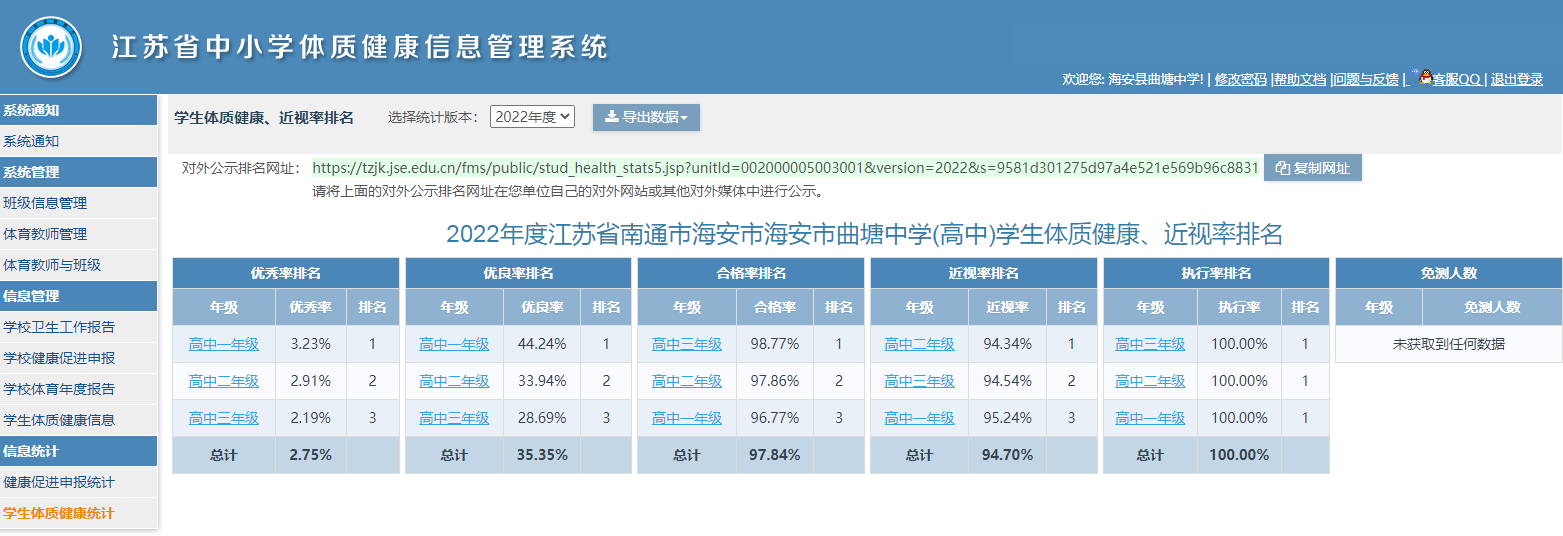Viewport: 1563px width, 536px height.
Task: Click the 94.70% total 近视率 value
Action: [x=1007, y=455]
